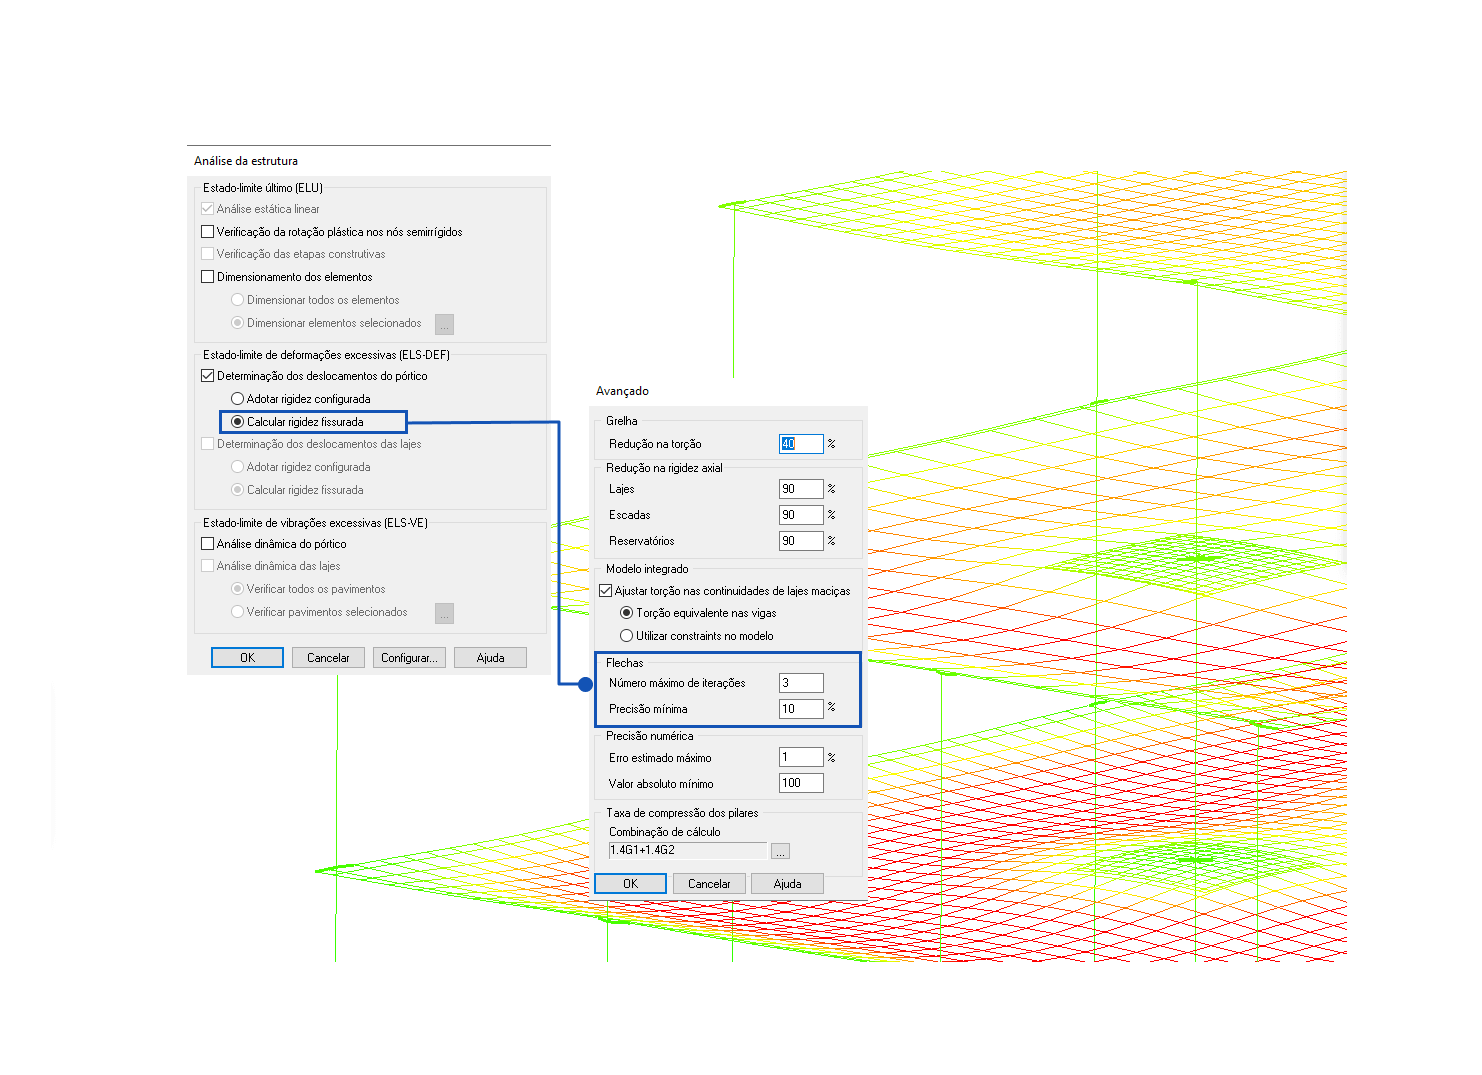
Task: Open combinação de cálculo '...' browse button
Action: 781,851
